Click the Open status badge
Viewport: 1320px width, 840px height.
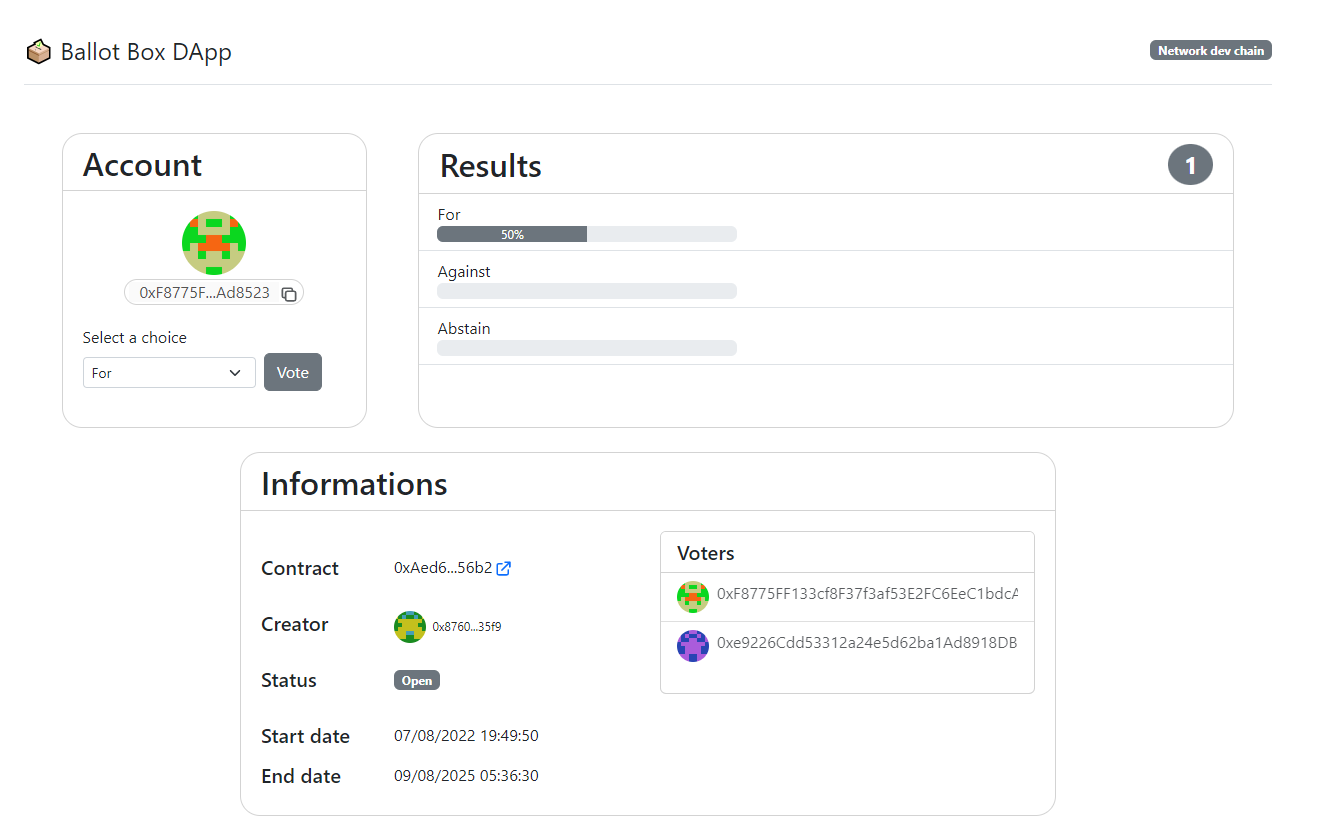click(x=417, y=681)
